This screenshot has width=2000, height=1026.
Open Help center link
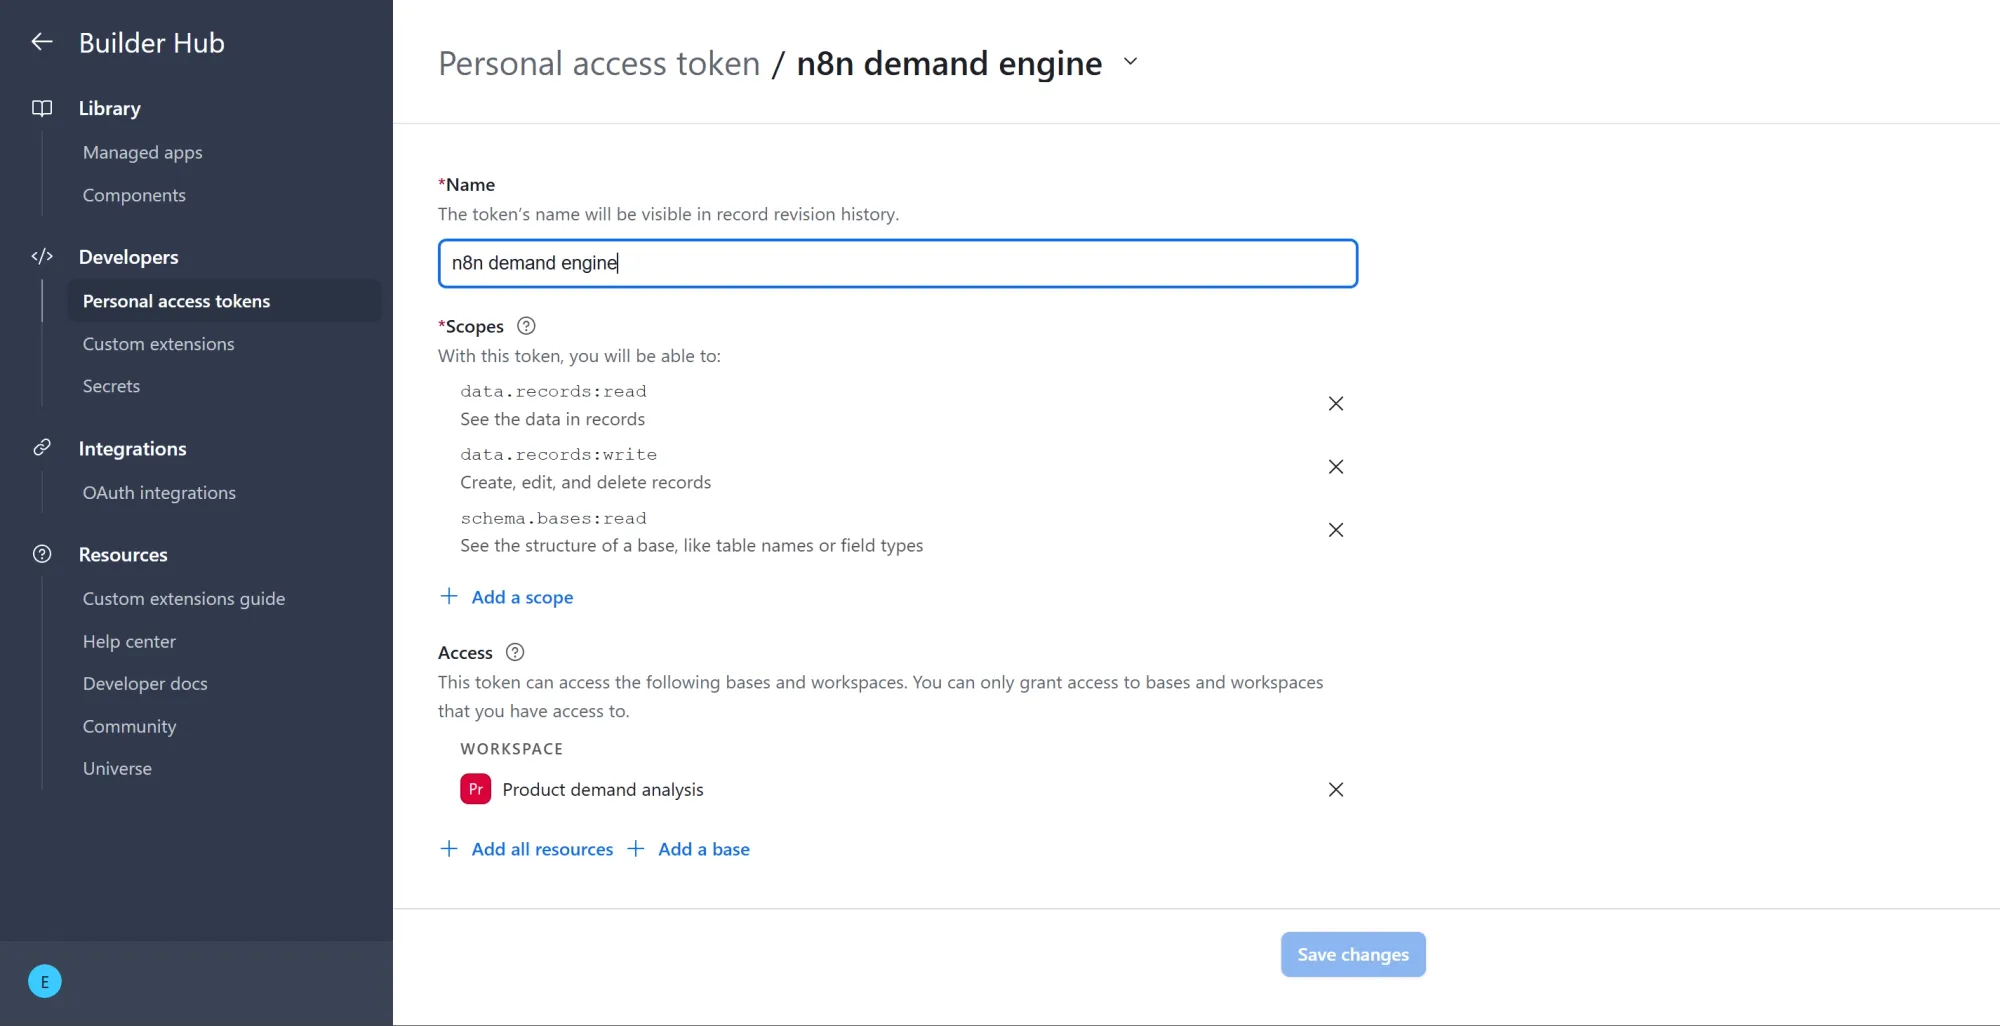(x=129, y=642)
